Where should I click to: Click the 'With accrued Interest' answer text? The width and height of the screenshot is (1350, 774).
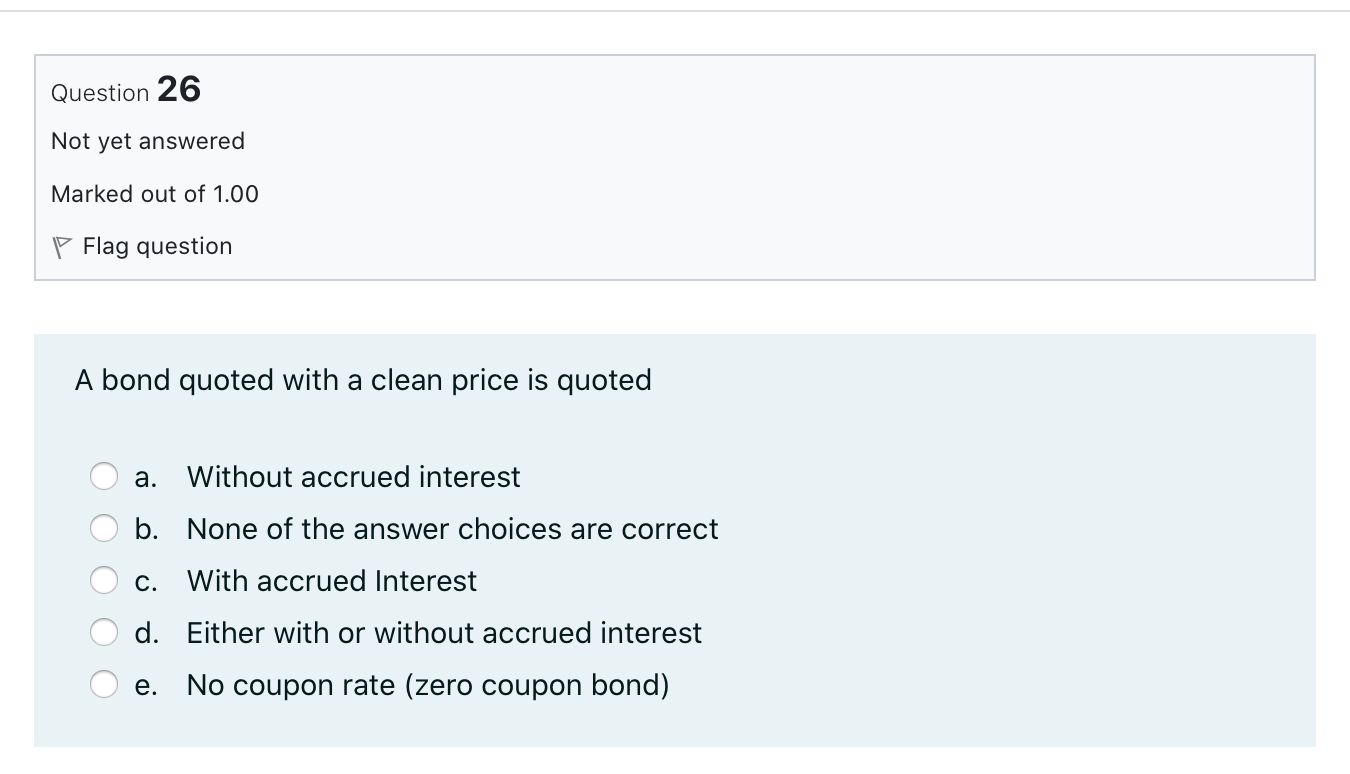click(x=332, y=581)
